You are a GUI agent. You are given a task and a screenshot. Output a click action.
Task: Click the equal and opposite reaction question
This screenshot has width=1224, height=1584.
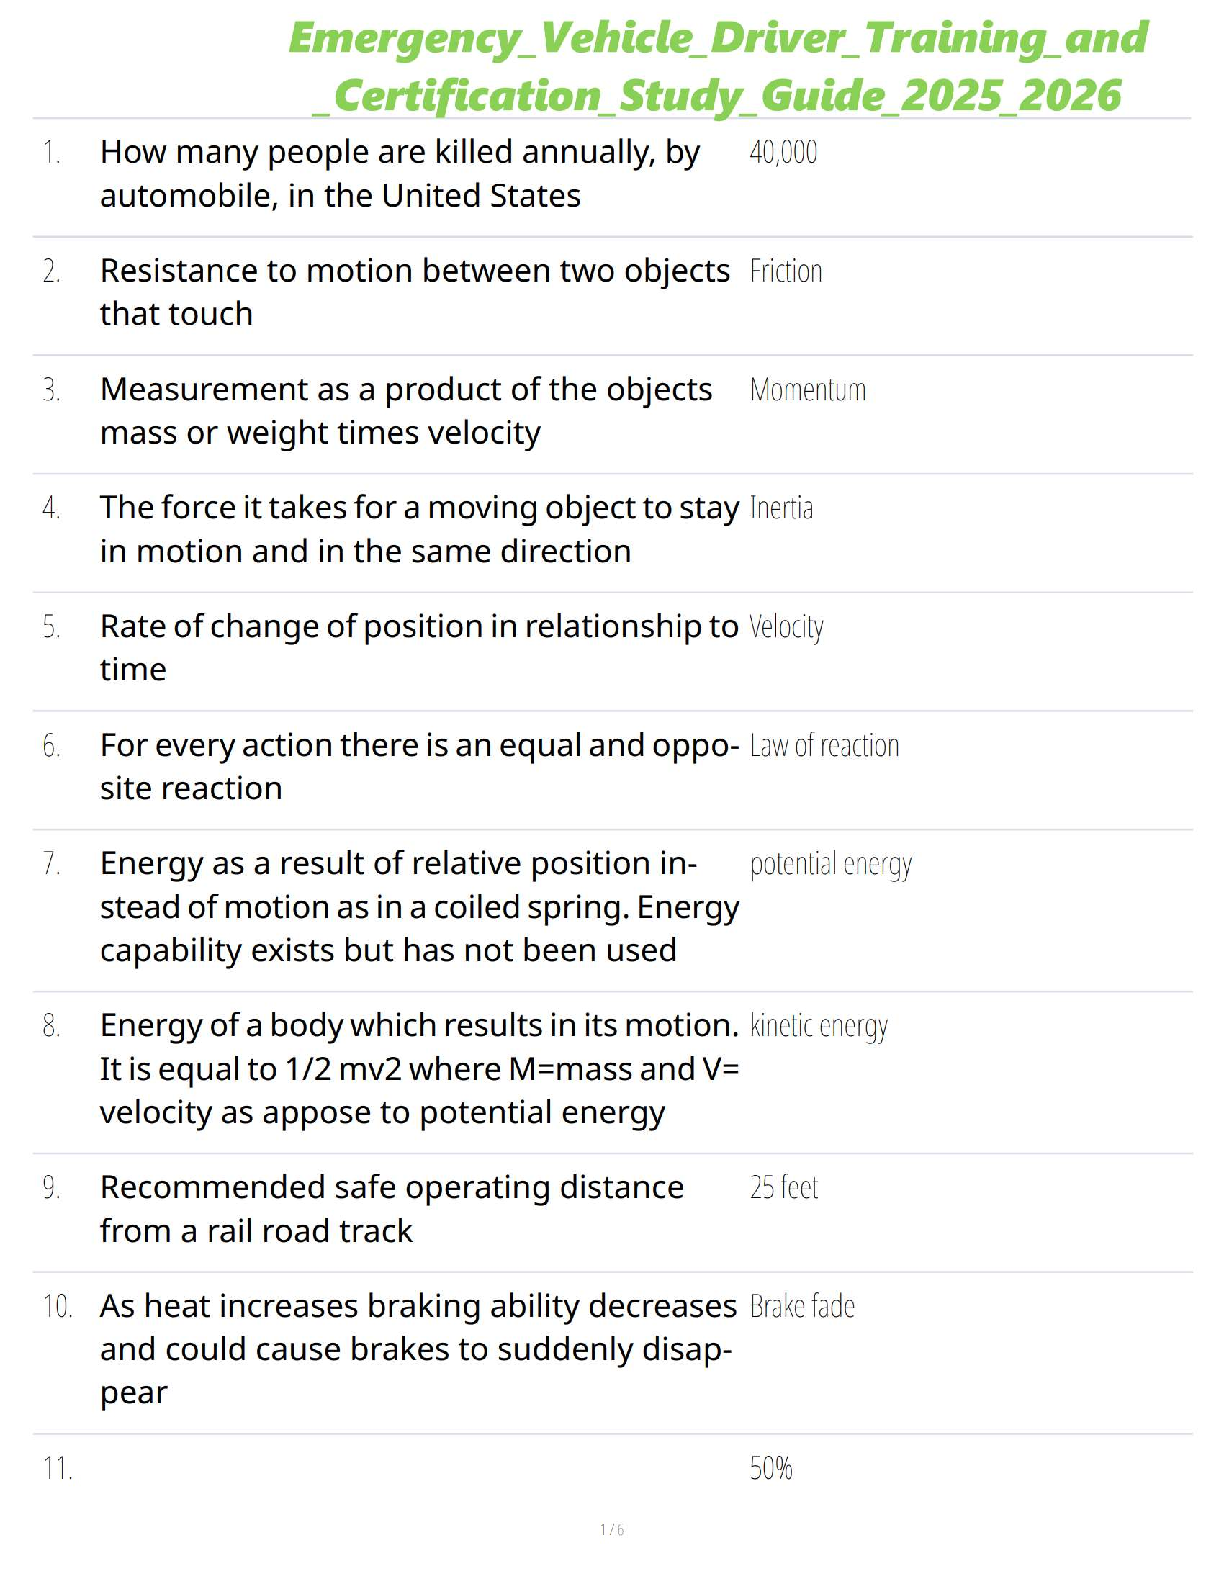pos(418,767)
